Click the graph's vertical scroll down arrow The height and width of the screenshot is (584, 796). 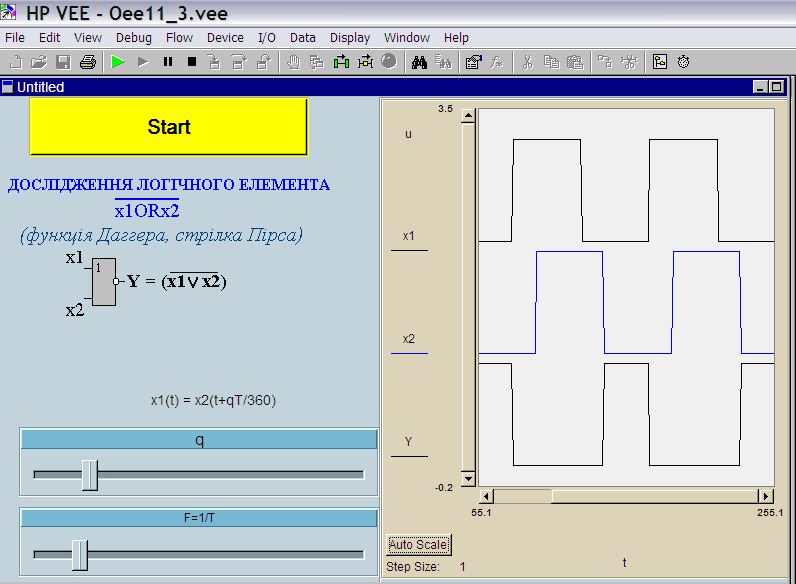468,478
